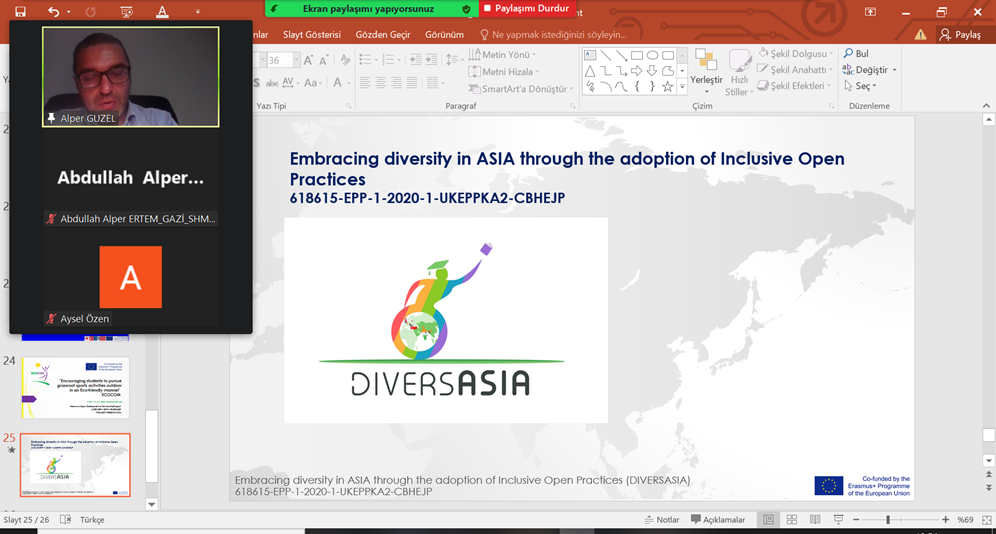Switch to the Gözden Geçir tab

pos(382,34)
